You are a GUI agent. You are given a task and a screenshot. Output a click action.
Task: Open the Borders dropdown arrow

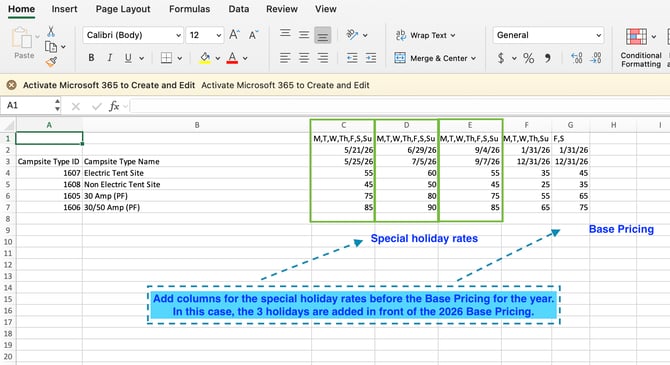179,58
